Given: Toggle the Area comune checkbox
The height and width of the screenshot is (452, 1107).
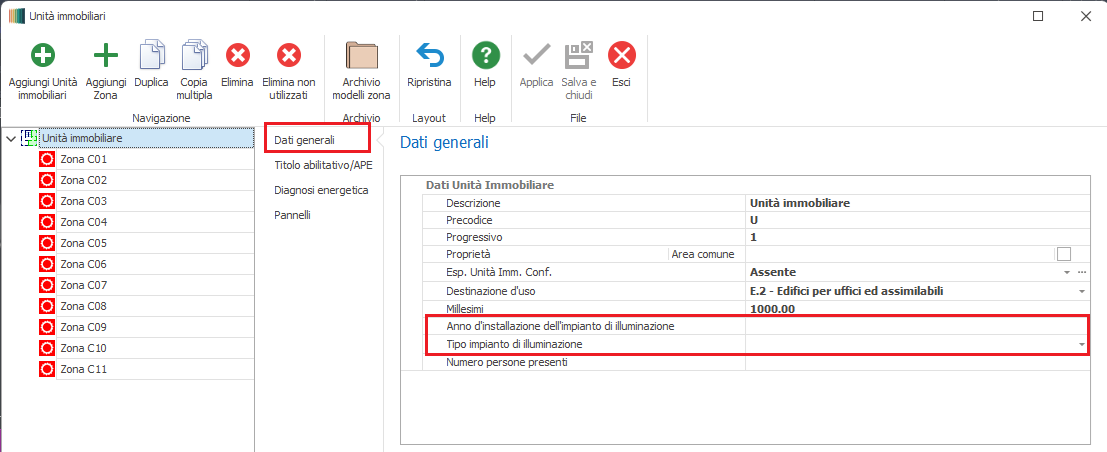Looking at the screenshot, I should 1064,254.
